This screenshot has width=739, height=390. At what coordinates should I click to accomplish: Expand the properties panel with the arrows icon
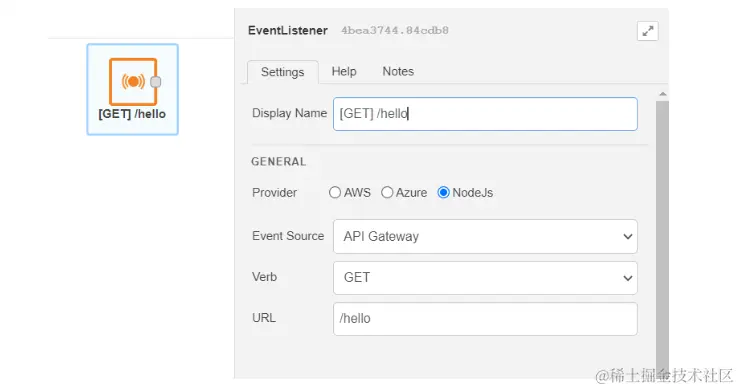click(x=648, y=31)
